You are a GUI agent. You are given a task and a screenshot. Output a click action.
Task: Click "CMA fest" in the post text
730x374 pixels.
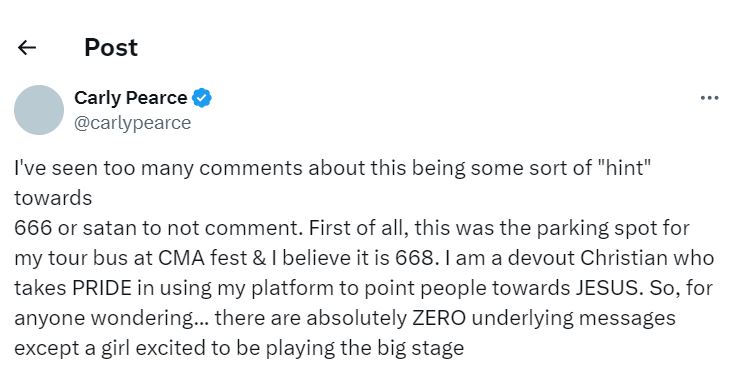point(203,258)
